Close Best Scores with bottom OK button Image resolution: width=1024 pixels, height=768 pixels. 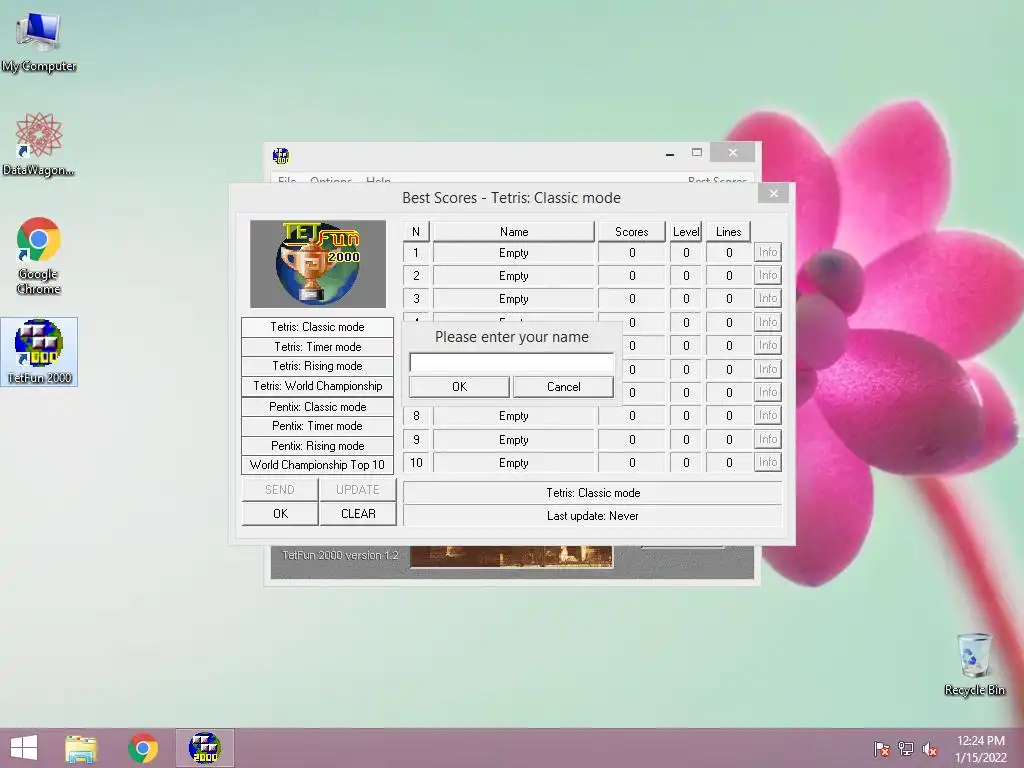[280, 513]
